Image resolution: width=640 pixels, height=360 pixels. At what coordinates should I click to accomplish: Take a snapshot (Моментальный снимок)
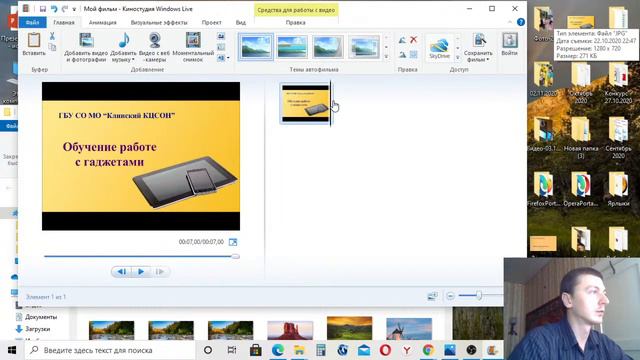click(x=193, y=47)
